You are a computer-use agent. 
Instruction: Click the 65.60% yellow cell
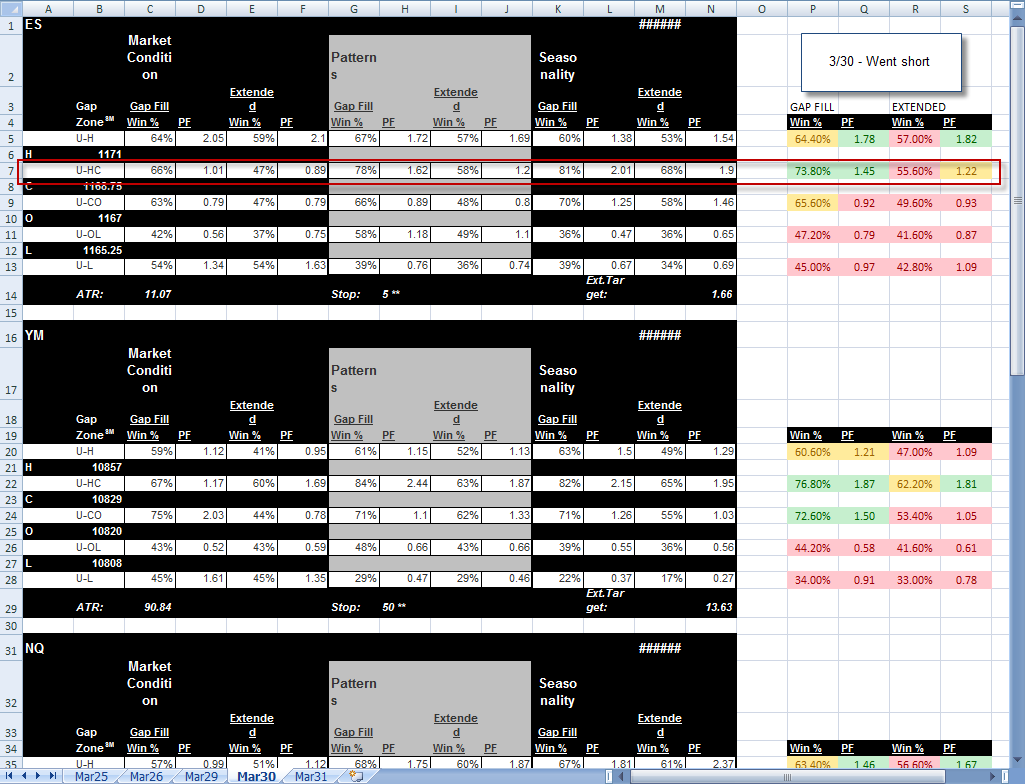pos(813,203)
